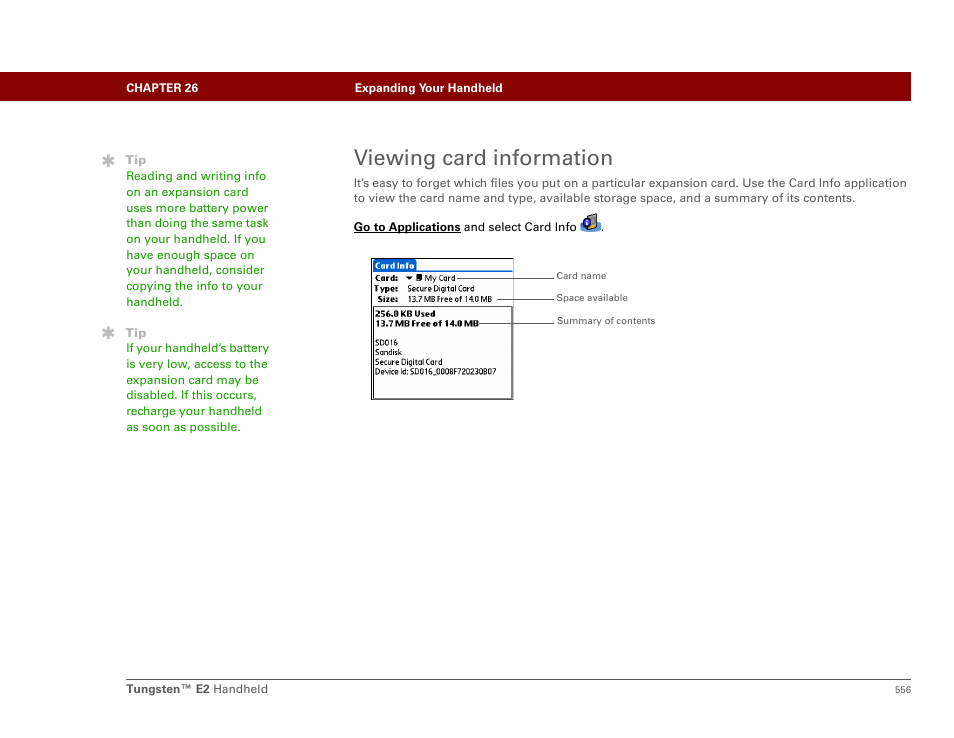The image size is (954, 738).
Task: Click the CHAPTER 26 header label
Action: coord(162,88)
